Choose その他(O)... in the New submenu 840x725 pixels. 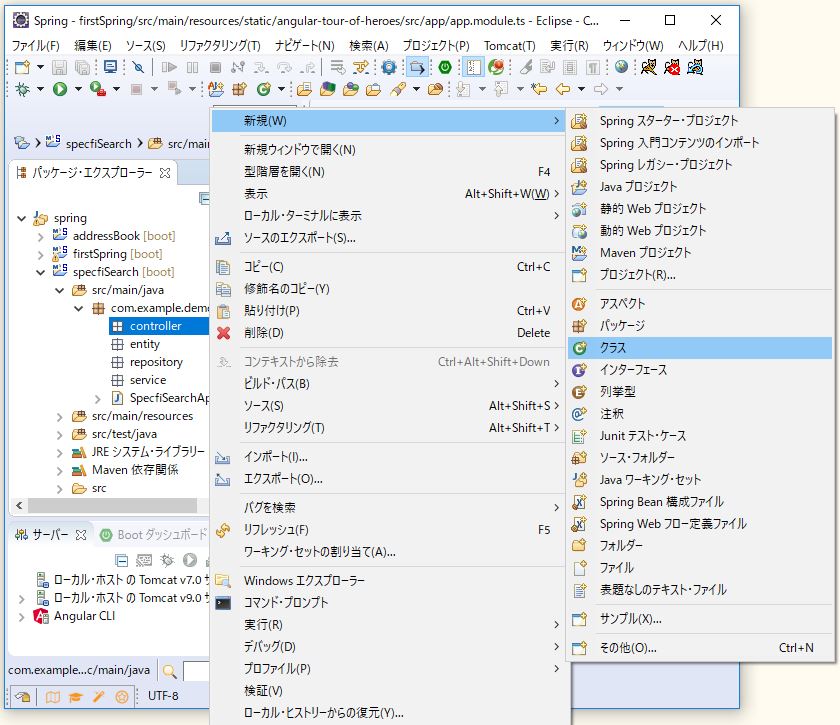[700, 648]
